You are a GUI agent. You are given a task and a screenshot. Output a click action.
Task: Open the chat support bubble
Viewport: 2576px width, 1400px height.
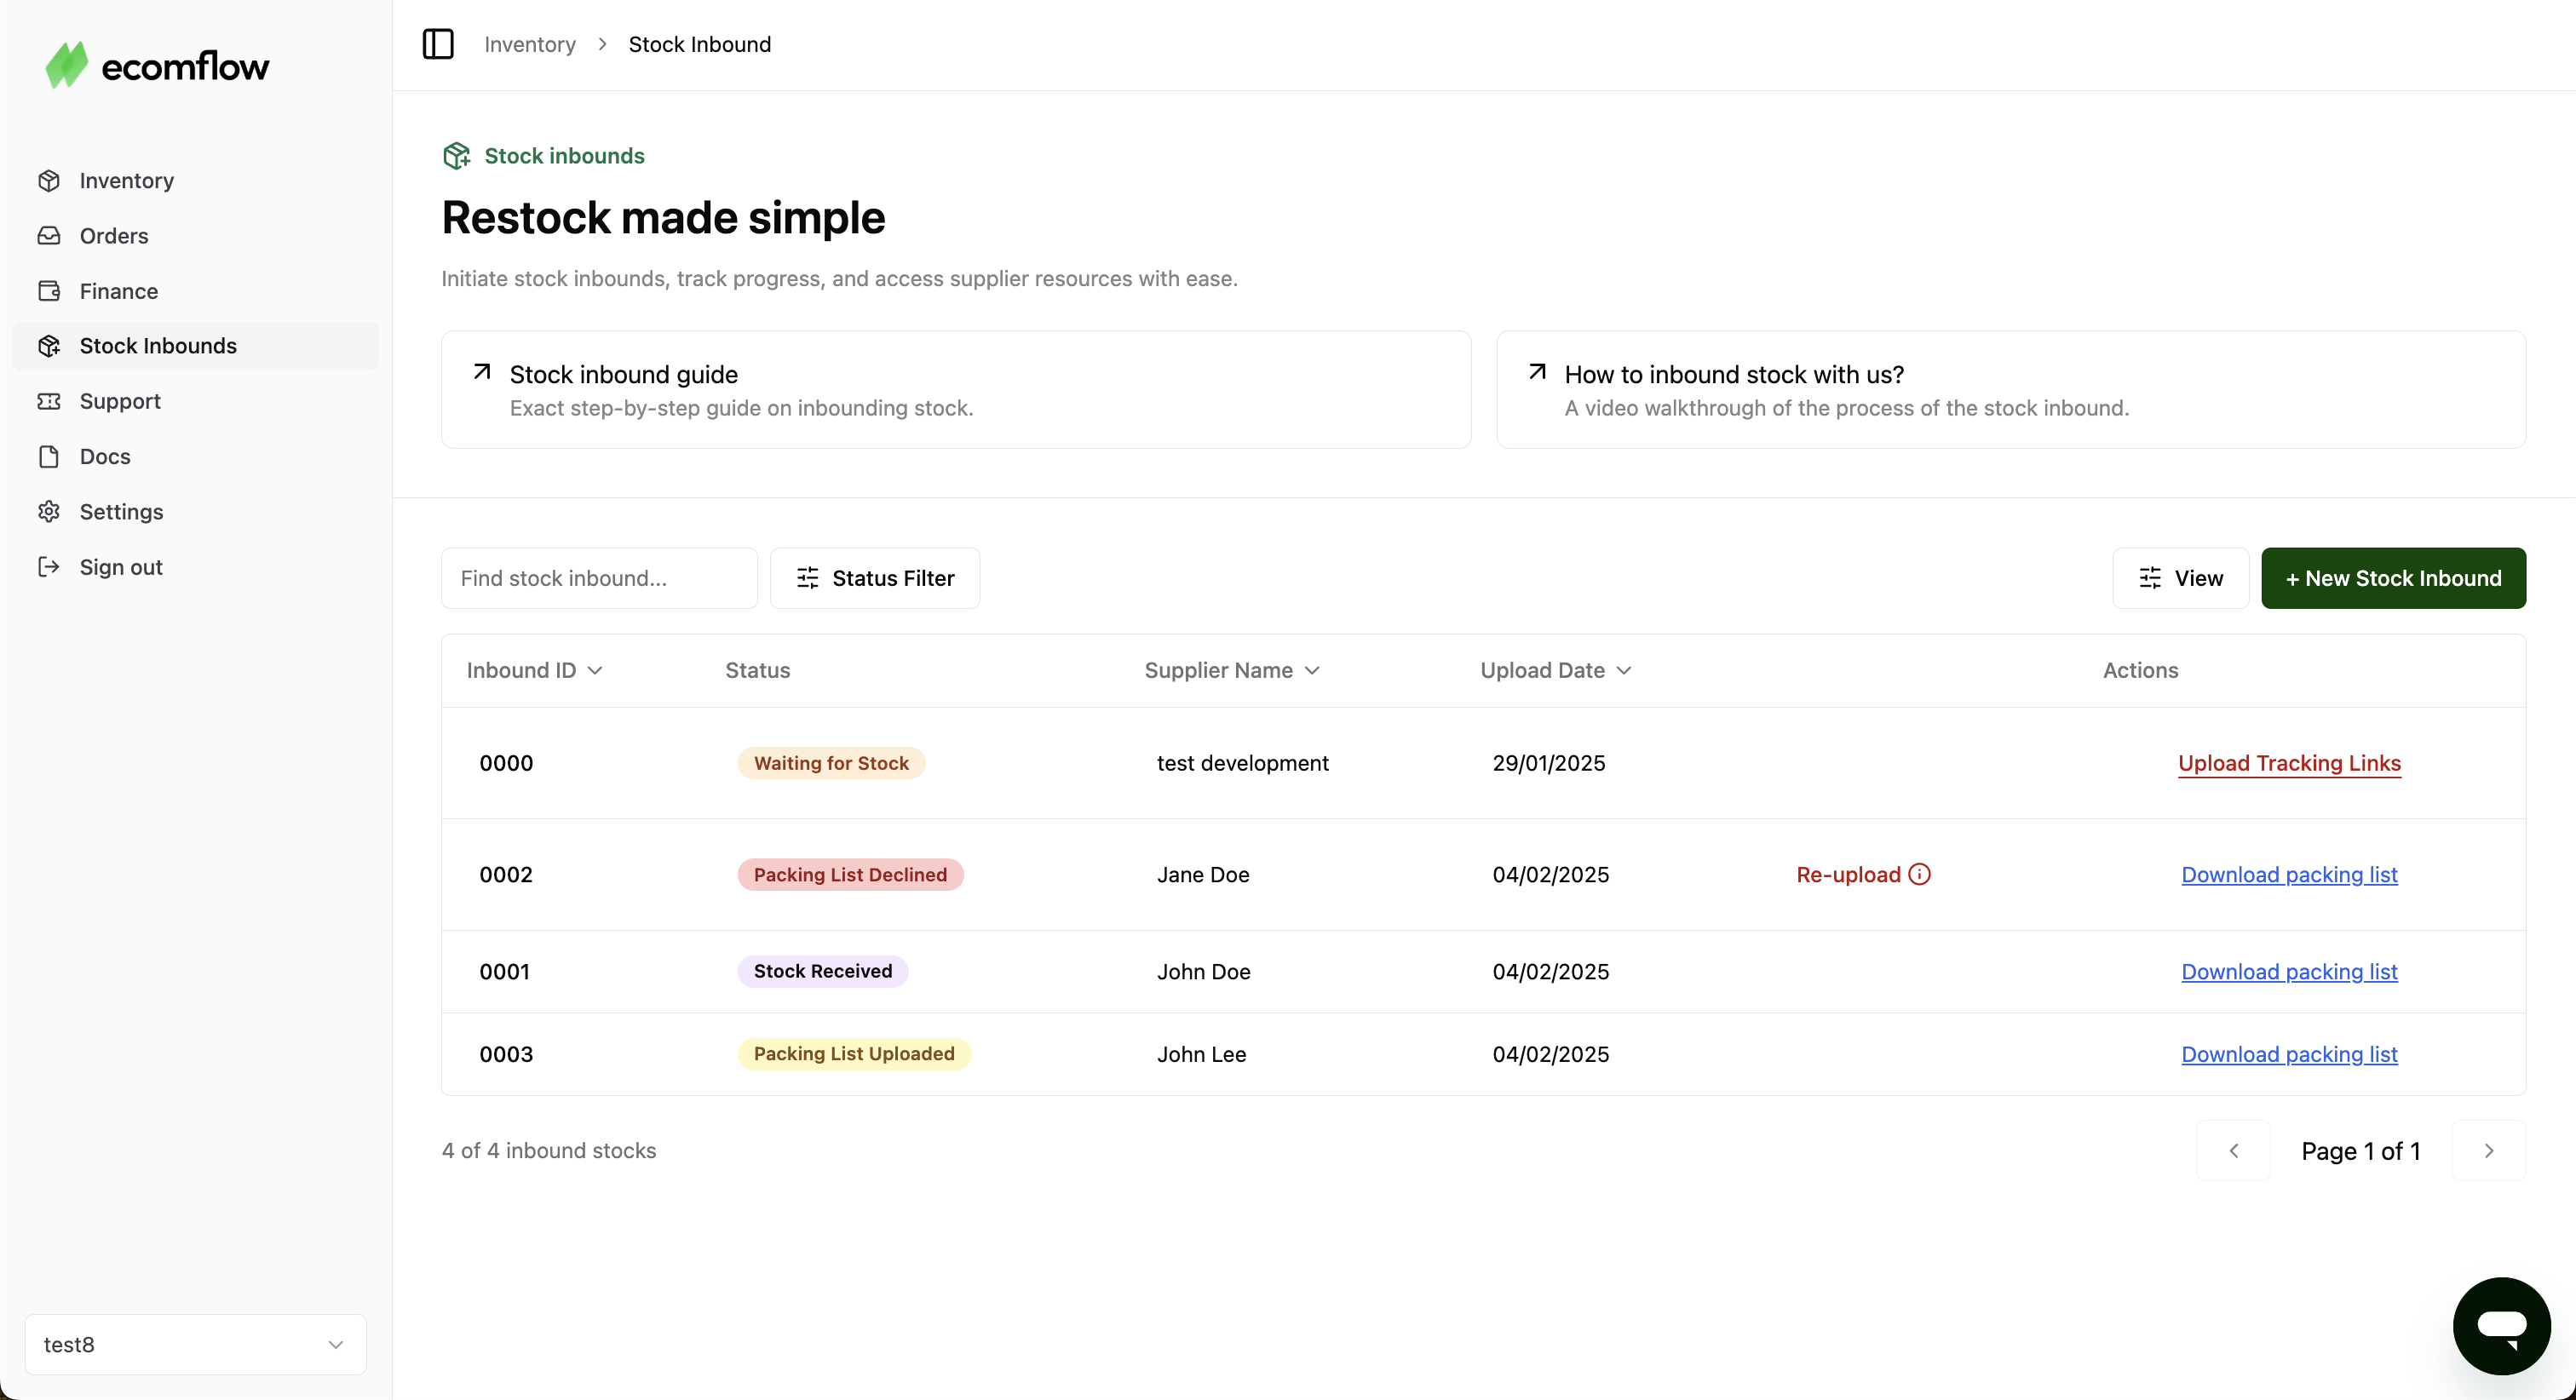point(2501,1325)
